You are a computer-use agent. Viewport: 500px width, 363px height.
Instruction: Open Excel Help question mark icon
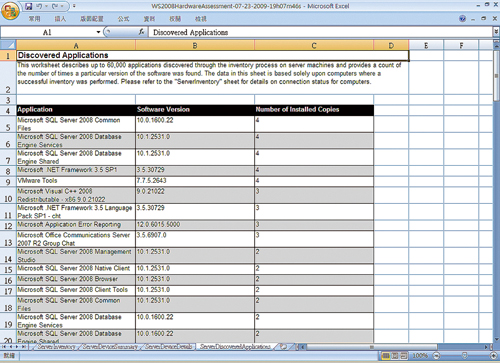tap(462, 19)
